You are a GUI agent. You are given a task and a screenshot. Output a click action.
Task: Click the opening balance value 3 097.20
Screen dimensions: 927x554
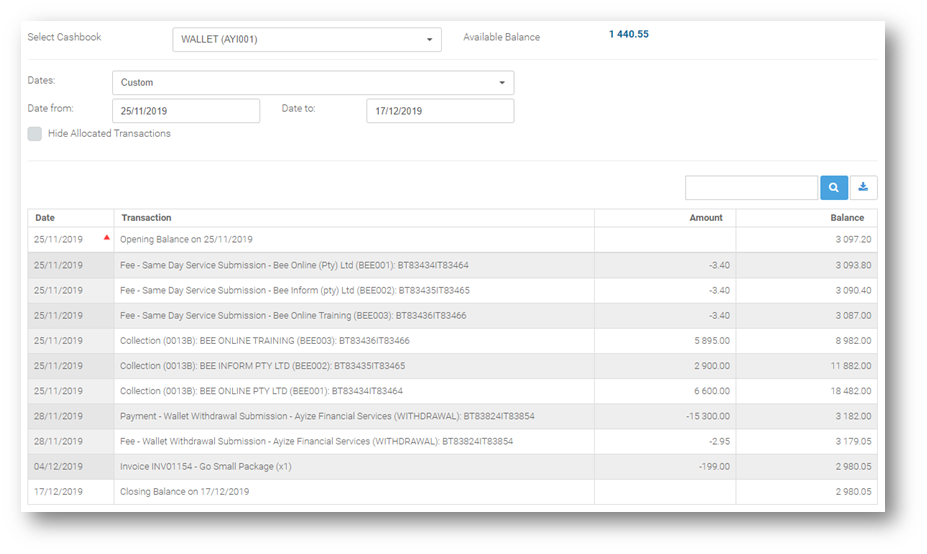click(853, 239)
